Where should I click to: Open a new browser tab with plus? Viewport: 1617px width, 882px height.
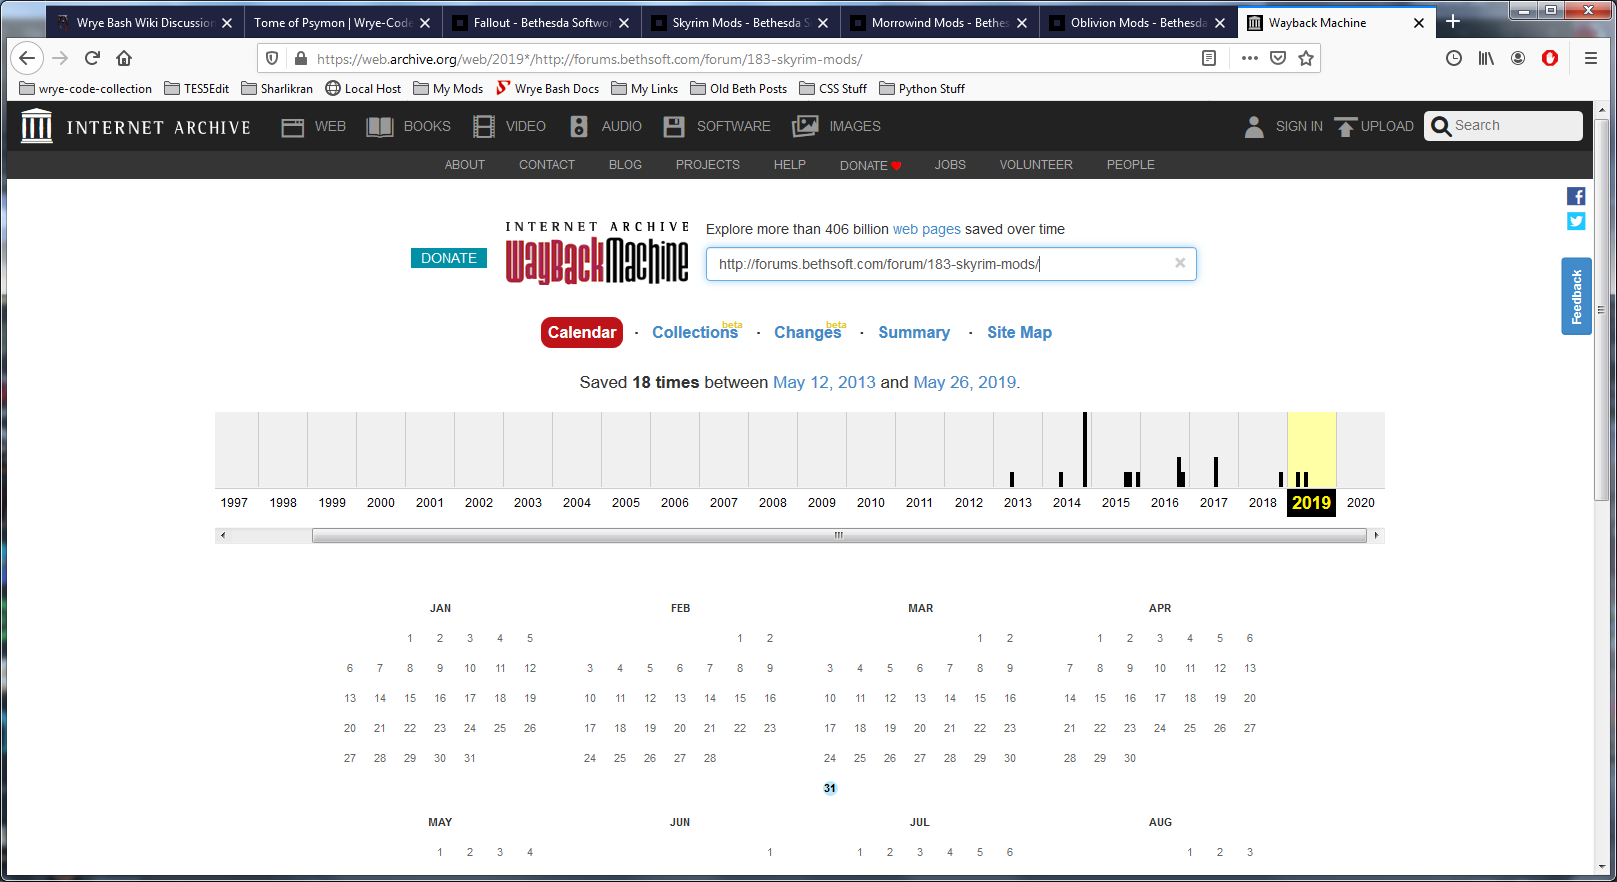coord(1453,22)
